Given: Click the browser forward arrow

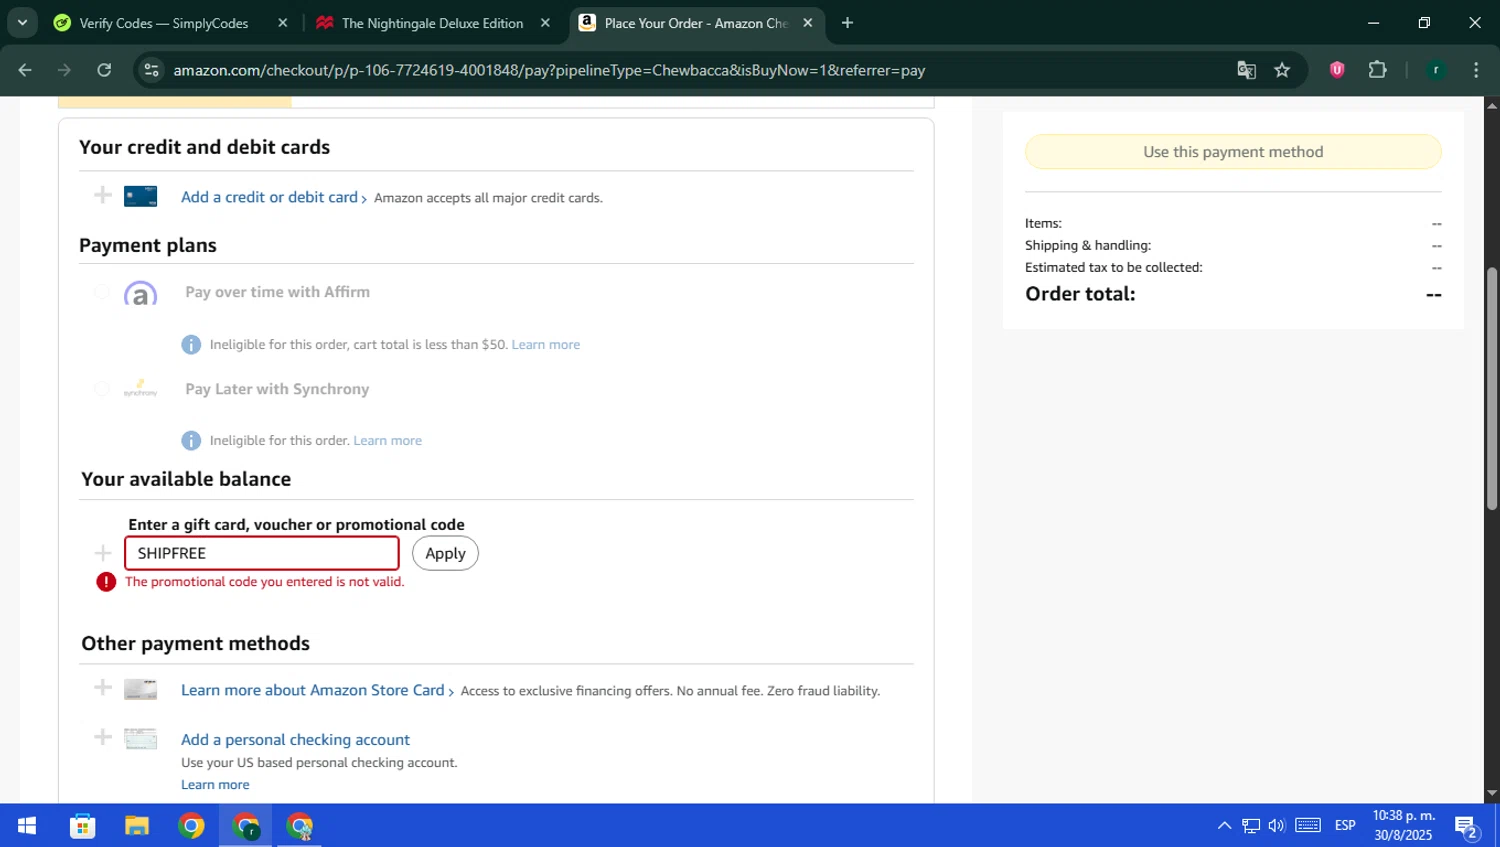Looking at the screenshot, I should coord(64,70).
